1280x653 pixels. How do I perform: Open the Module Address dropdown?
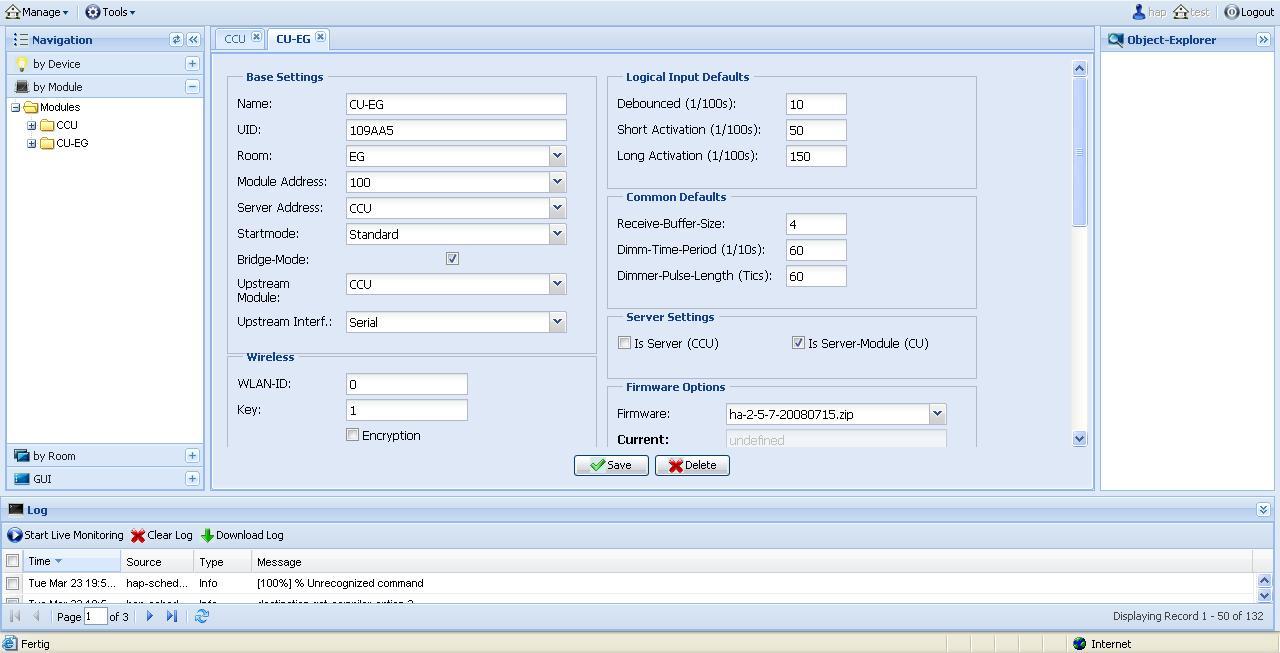pyautogui.click(x=557, y=182)
